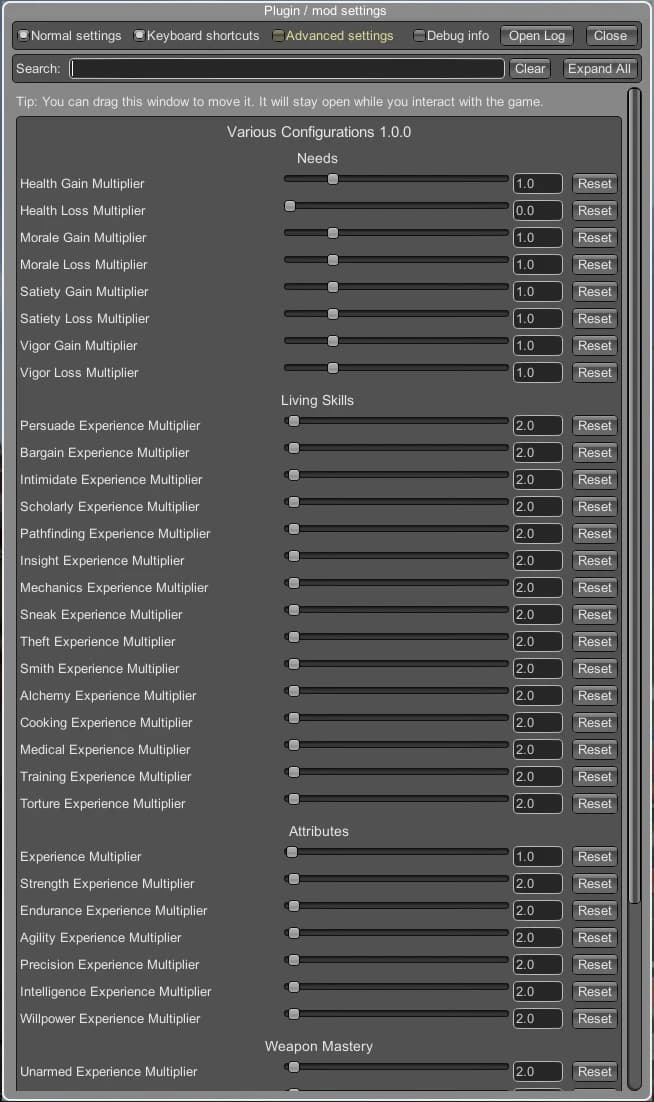This screenshot has height=1102, width=654.
Task: Click the Satiety Gain Multiplier label
Action: coord(84,292)
